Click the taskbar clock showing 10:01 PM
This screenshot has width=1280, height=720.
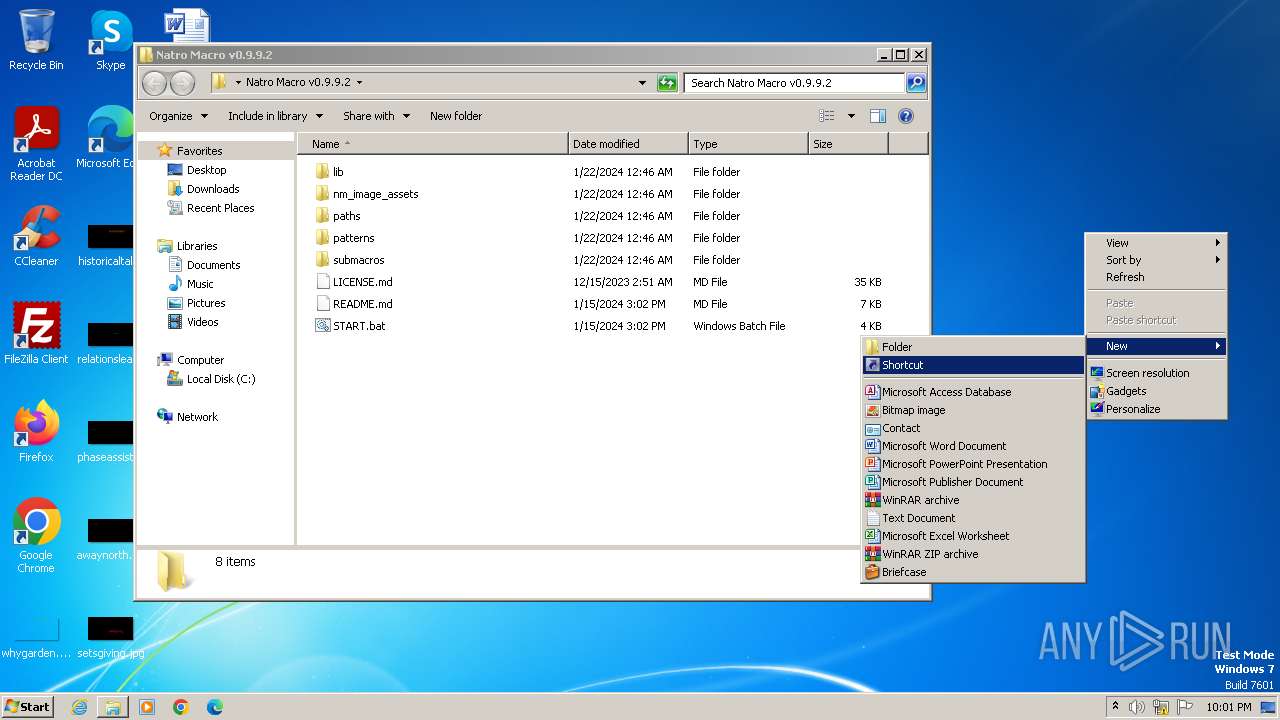(1228, 707)
